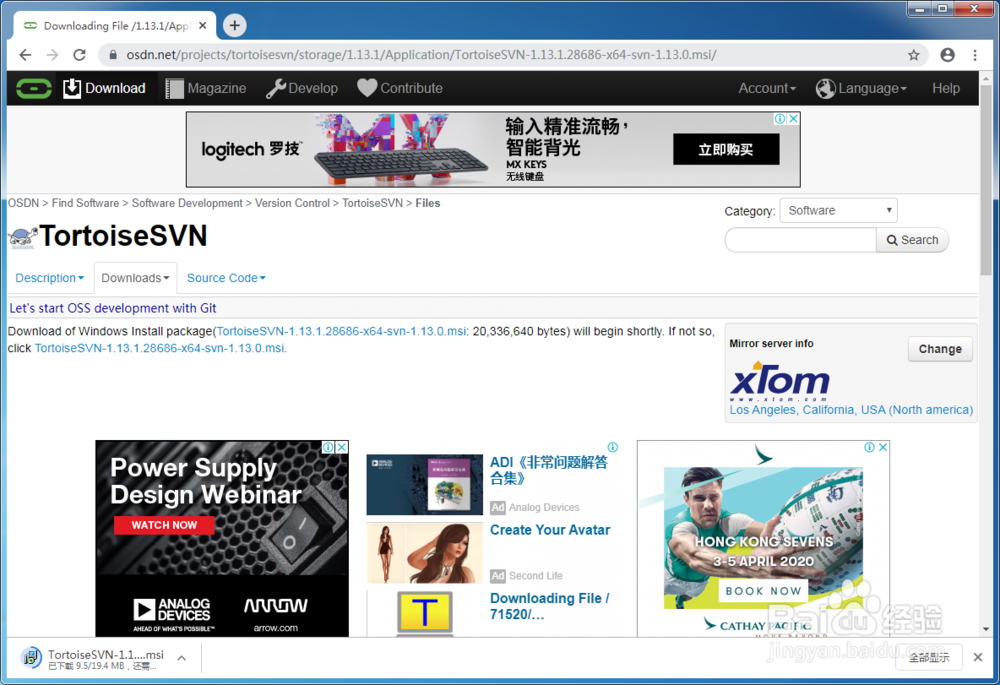Viewport: 1000px width, 685px height.
Task: Click the page reload icon
Action: pos(79,55)
